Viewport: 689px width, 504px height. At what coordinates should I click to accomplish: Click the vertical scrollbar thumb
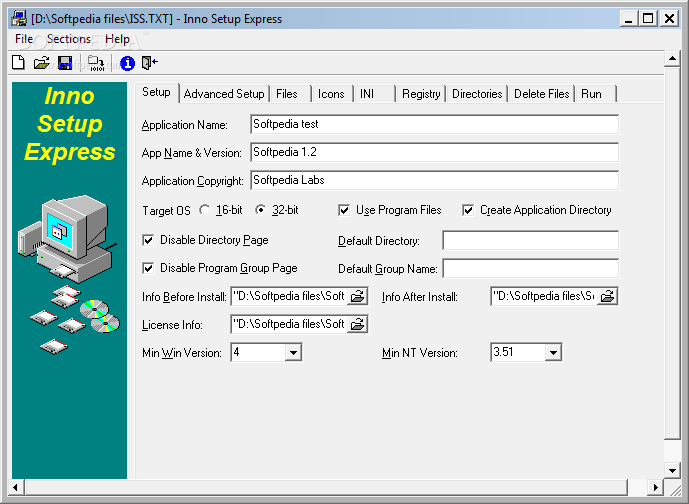pos(672,253)
